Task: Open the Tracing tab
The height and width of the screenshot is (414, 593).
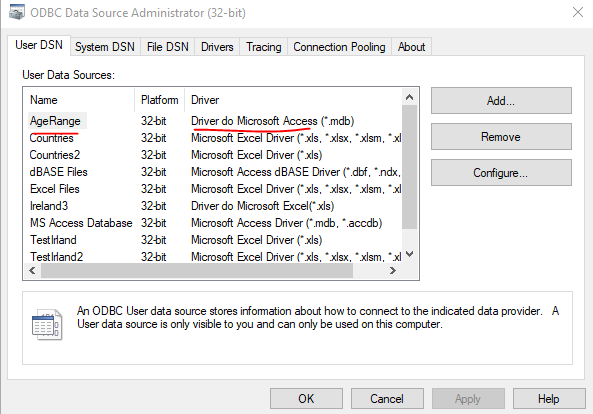Action: [264, 47]
